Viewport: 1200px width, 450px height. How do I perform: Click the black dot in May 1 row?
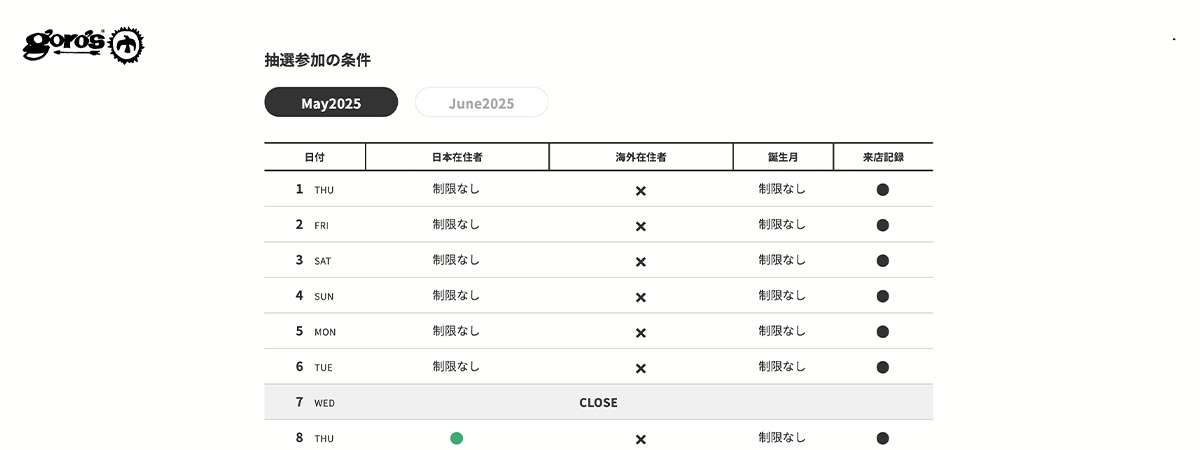click(x=882, y=189)
